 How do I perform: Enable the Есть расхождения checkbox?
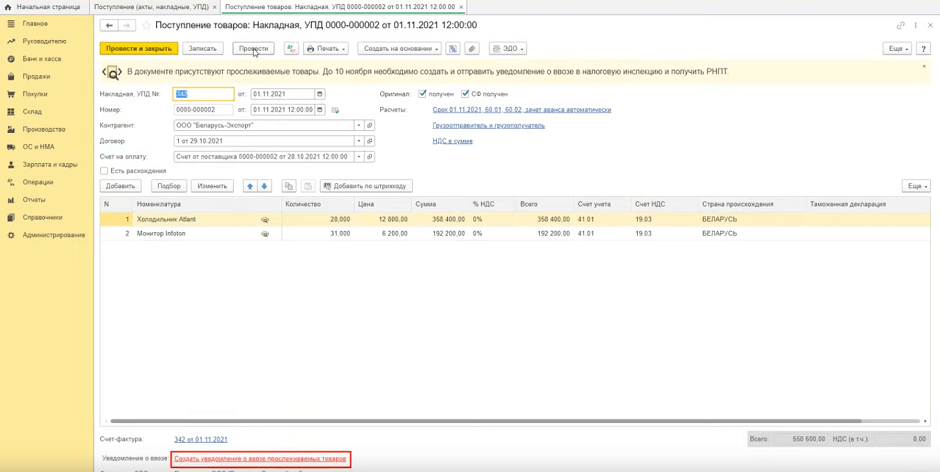[x=104, y=171]
